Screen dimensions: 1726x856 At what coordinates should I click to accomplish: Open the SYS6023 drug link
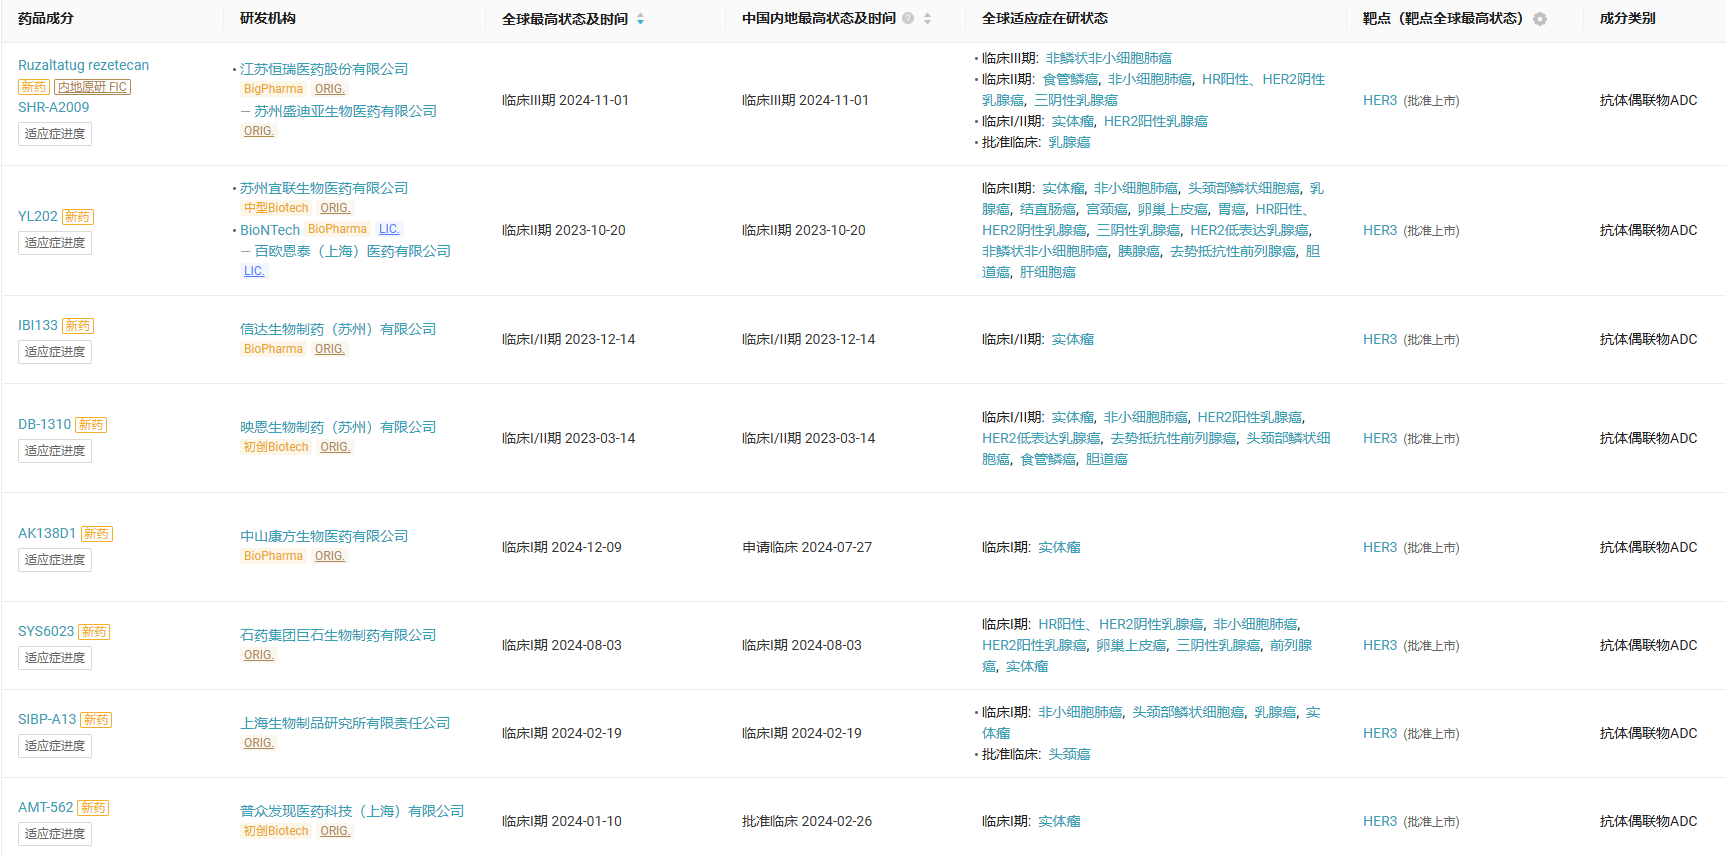[46, 631]
